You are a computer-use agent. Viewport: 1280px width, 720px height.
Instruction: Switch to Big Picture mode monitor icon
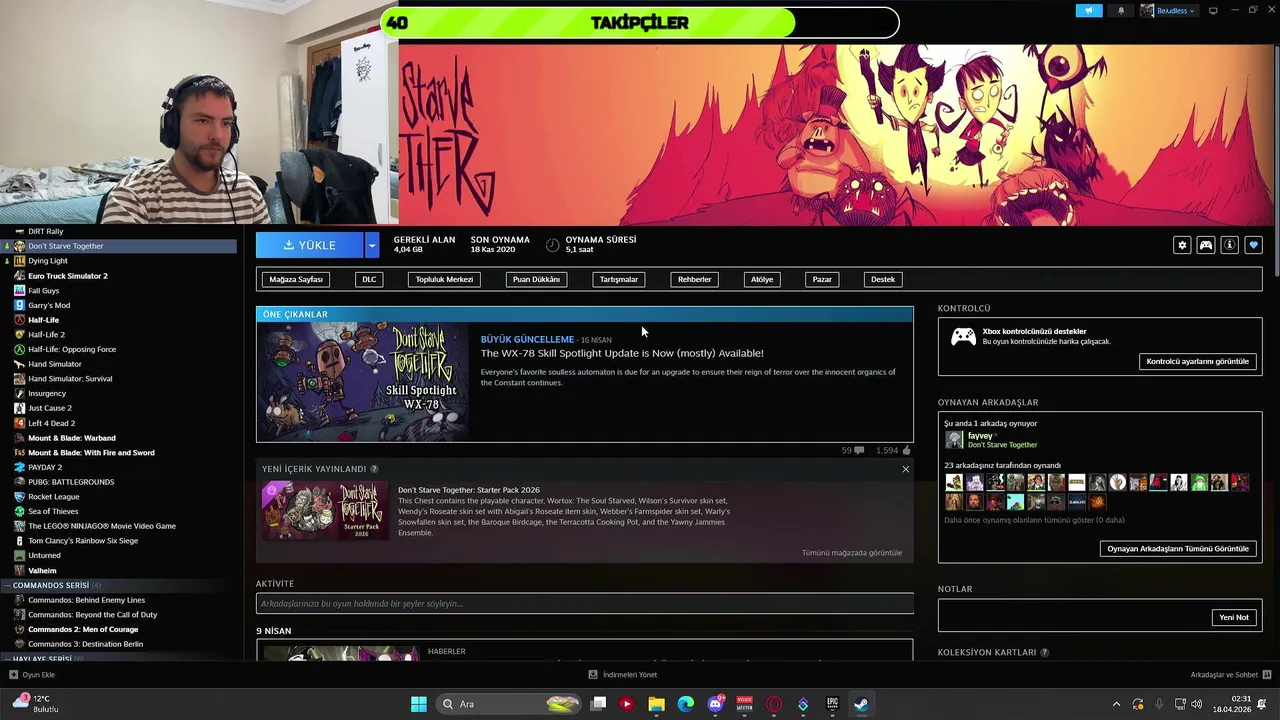[1213, 10]
